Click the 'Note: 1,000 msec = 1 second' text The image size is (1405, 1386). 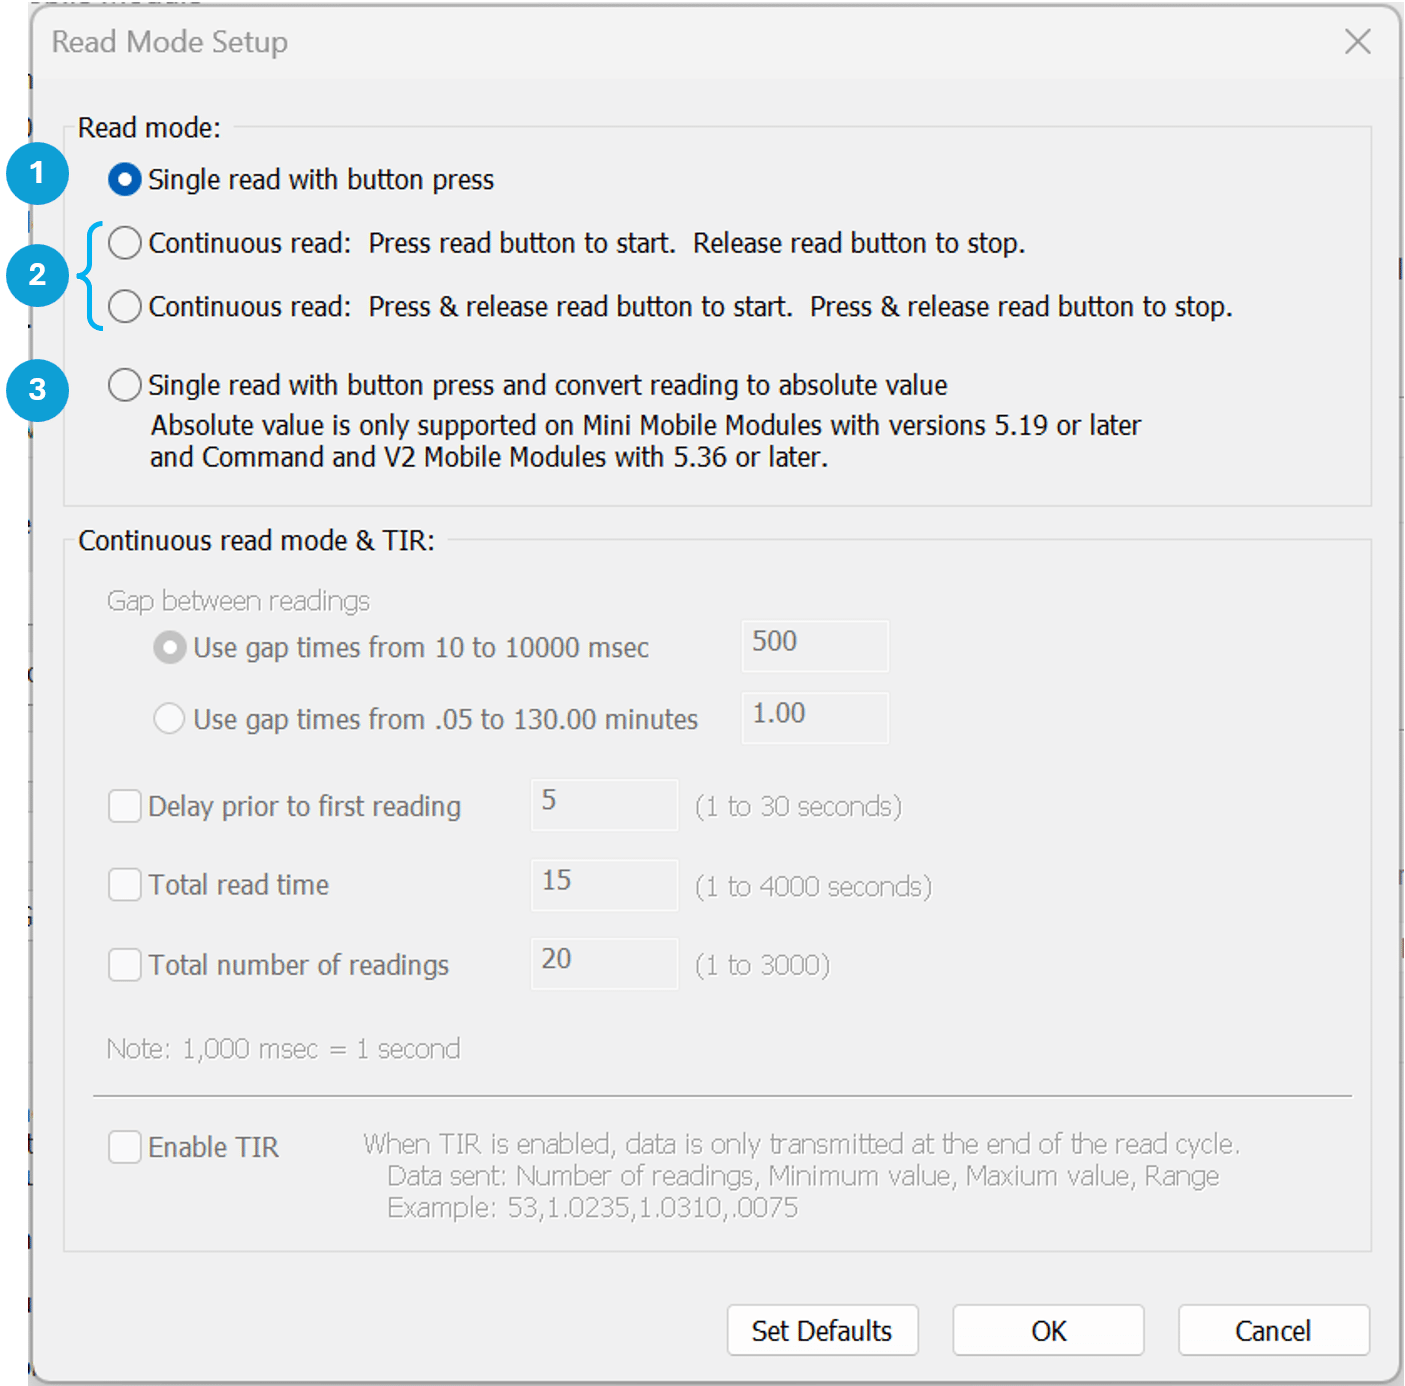(284, 1049)
